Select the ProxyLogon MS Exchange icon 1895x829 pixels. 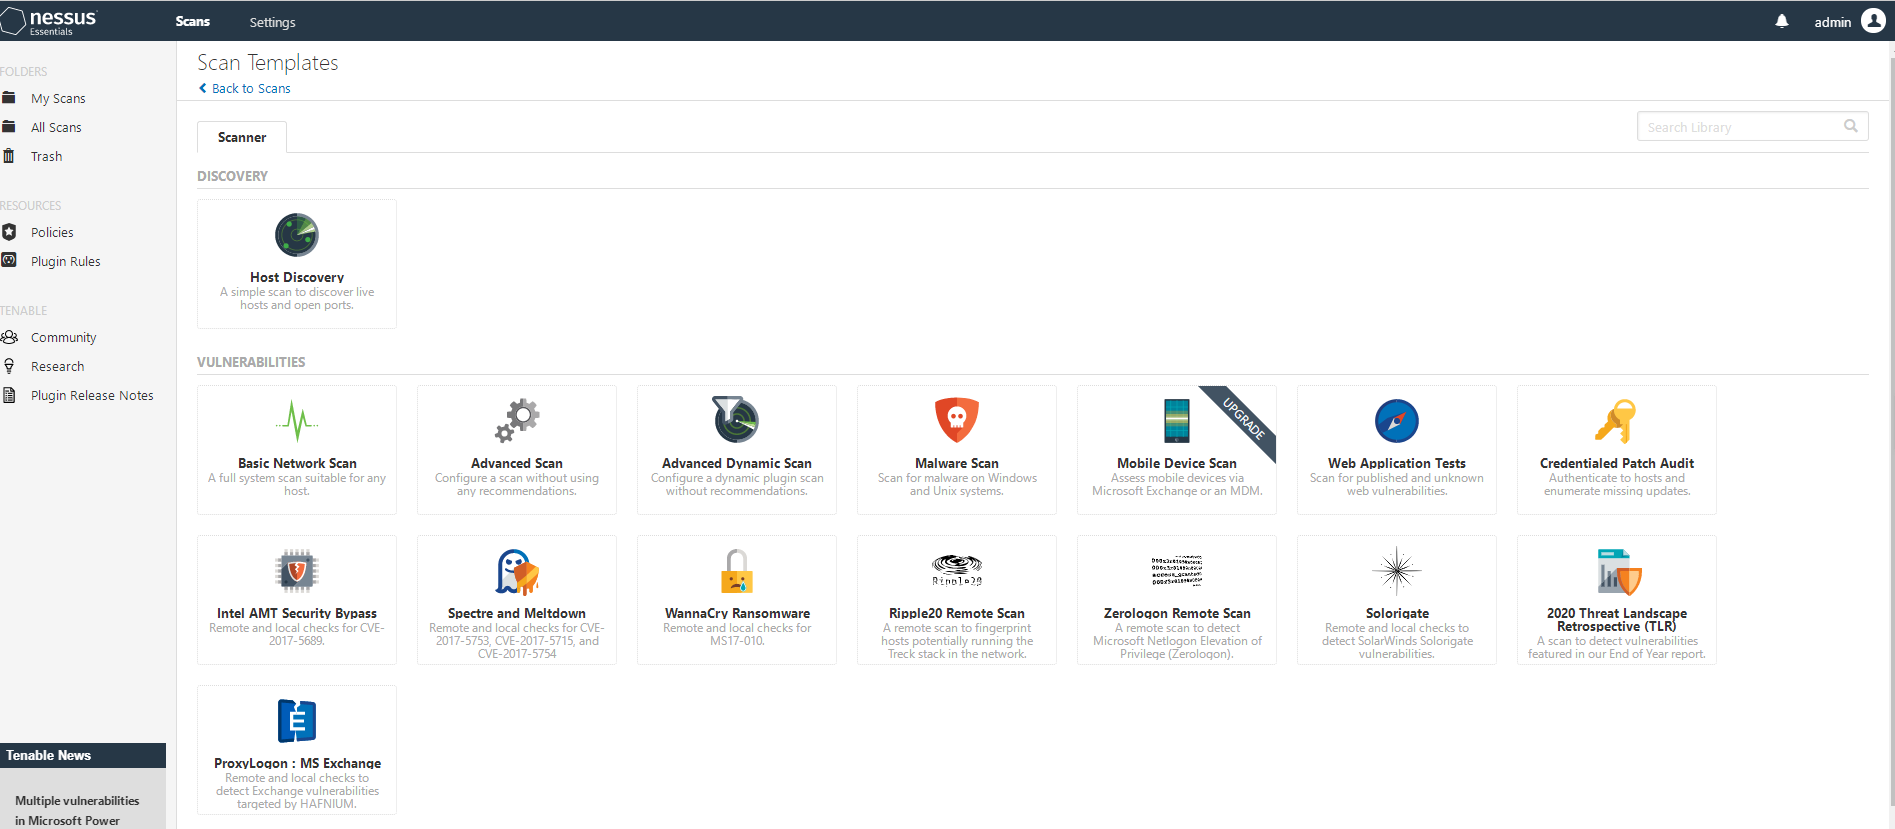tap(297, 721)
